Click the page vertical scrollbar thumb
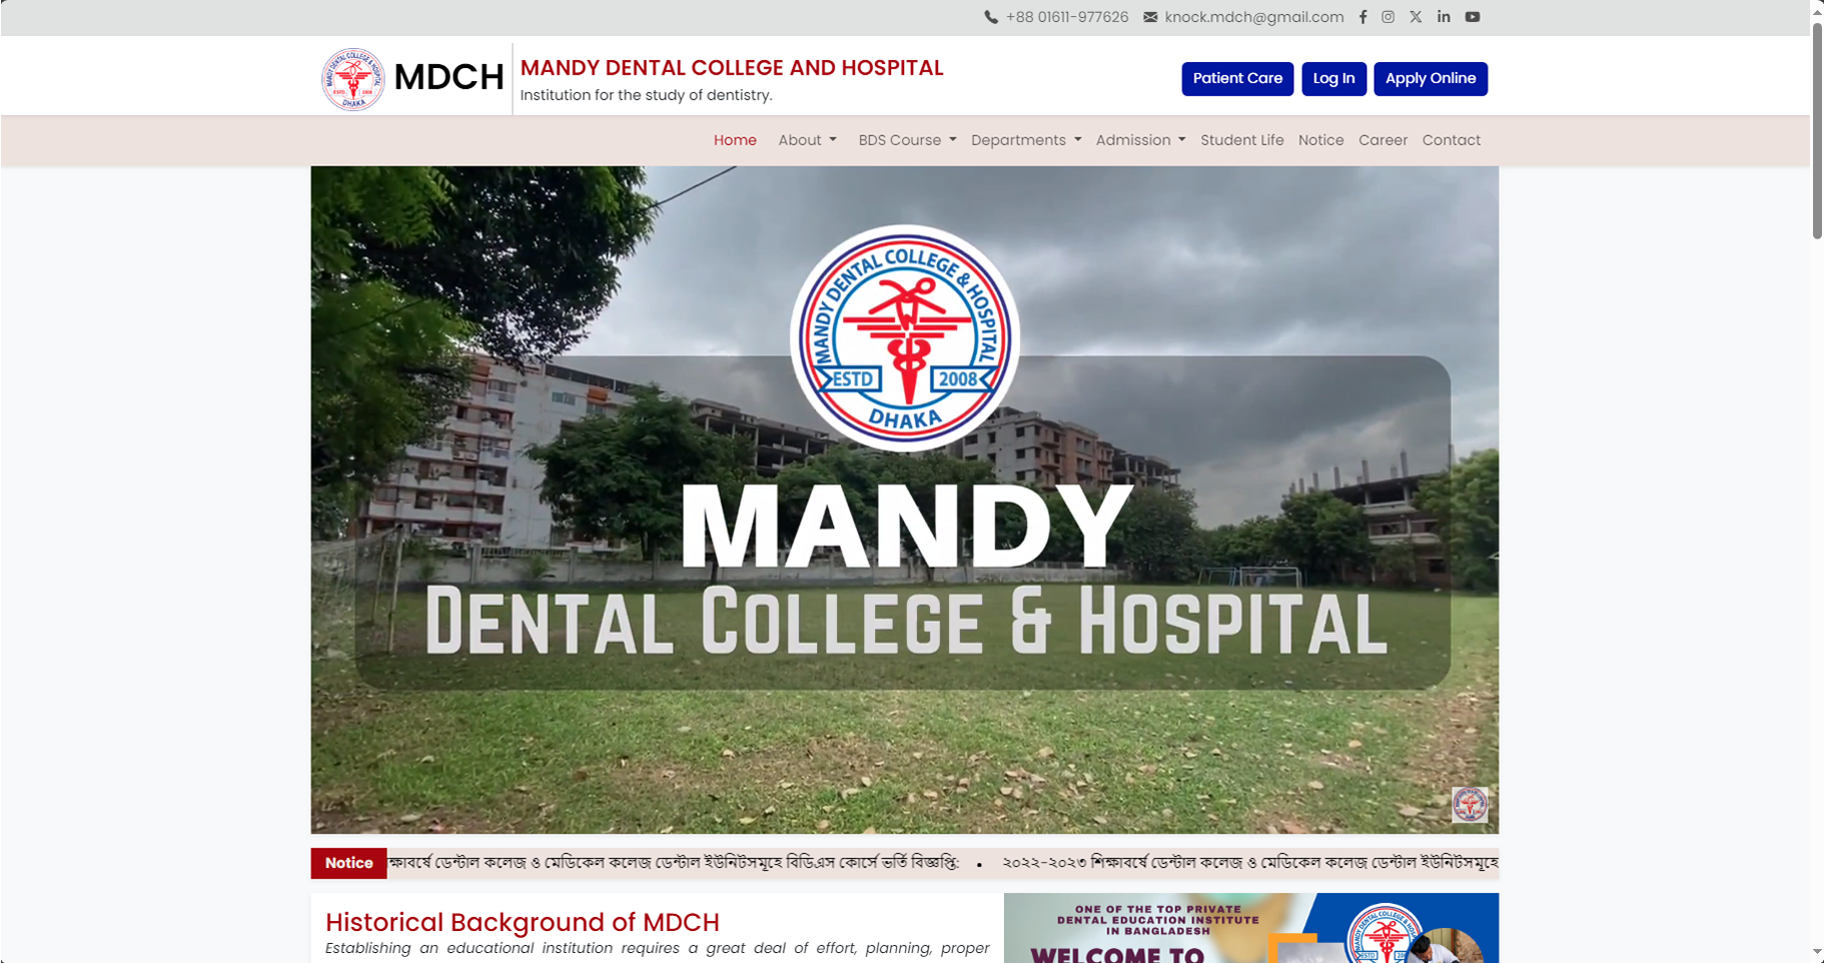The width and height of the screenshot is (1824, 963). 1817,130
